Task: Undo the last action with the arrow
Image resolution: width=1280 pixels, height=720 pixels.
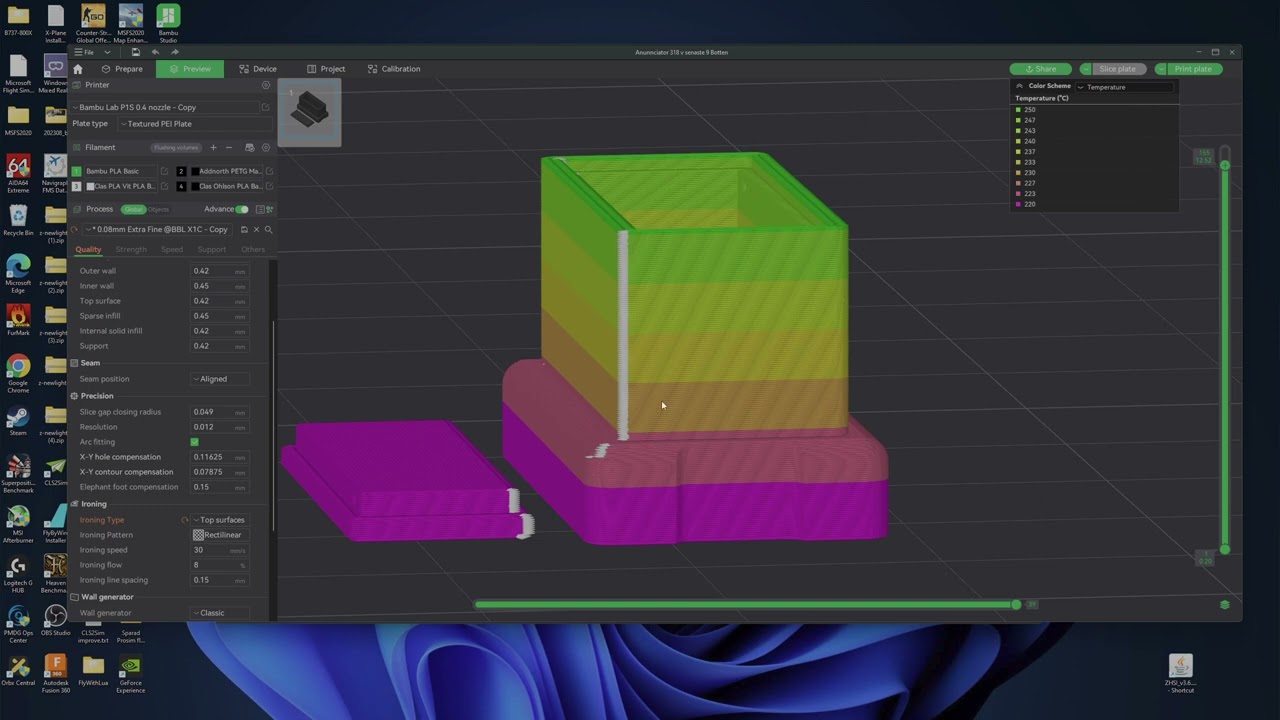Action: [155, 52]
